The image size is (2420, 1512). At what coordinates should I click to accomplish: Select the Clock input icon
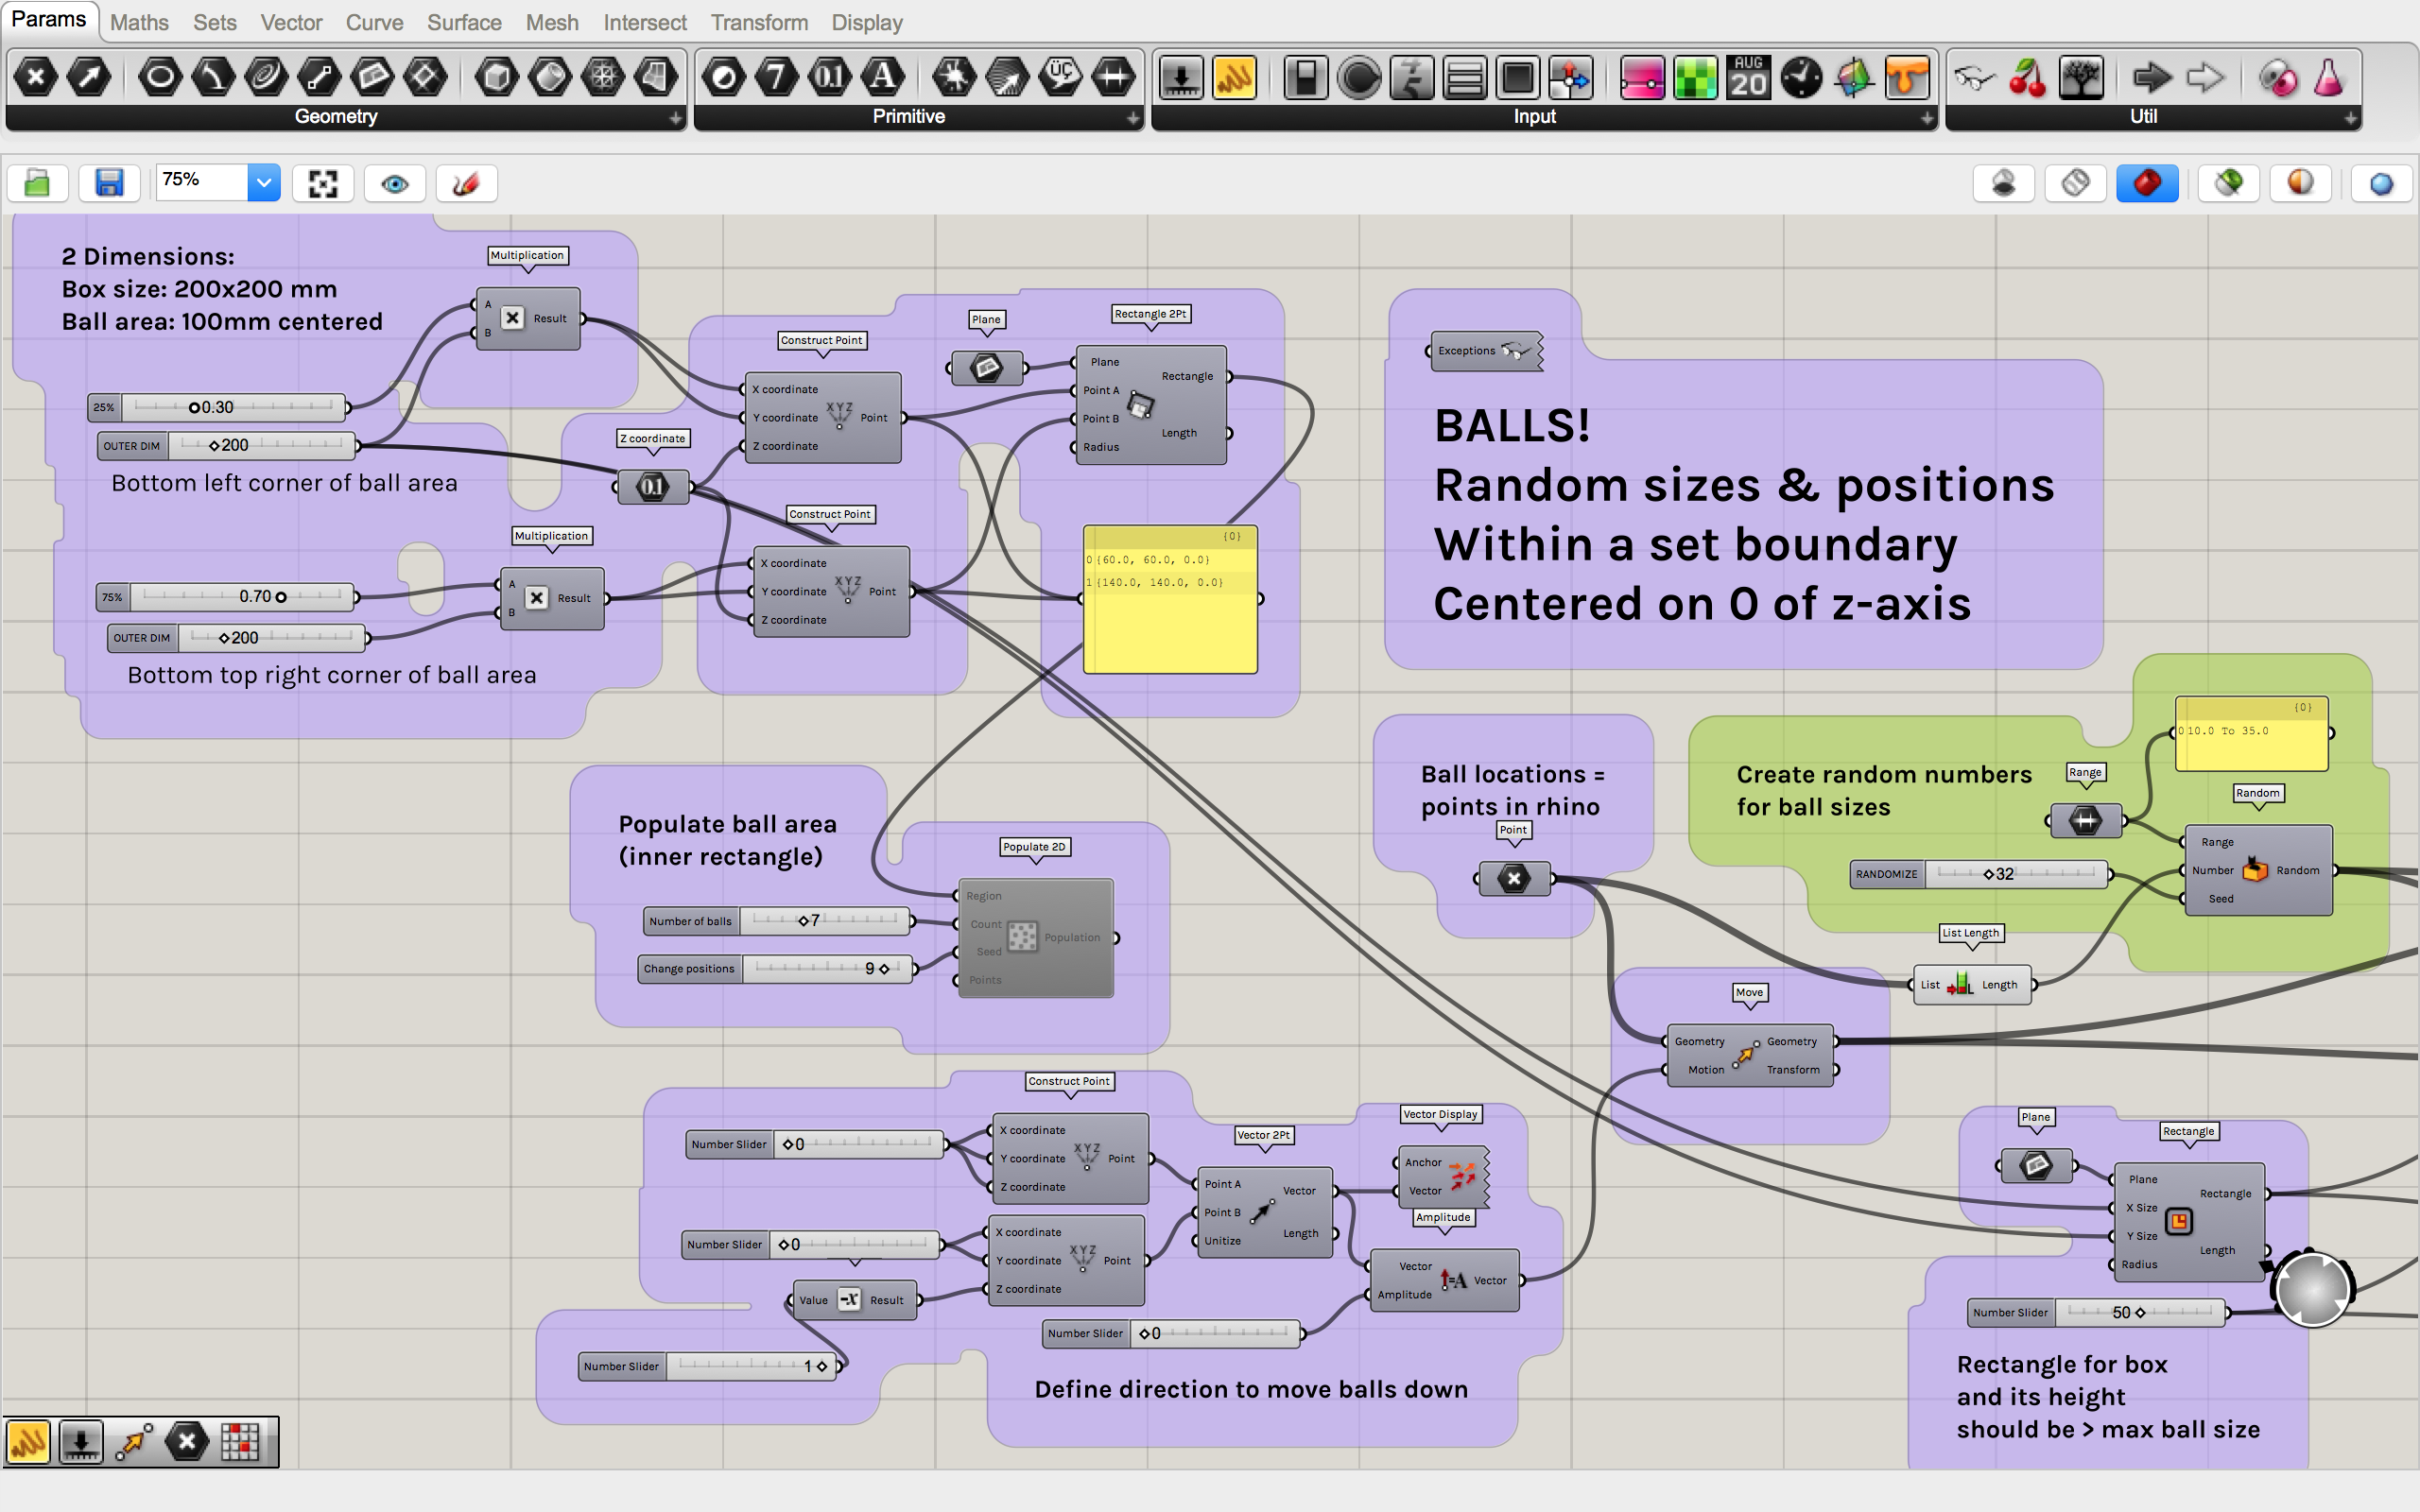[1801, 77]
